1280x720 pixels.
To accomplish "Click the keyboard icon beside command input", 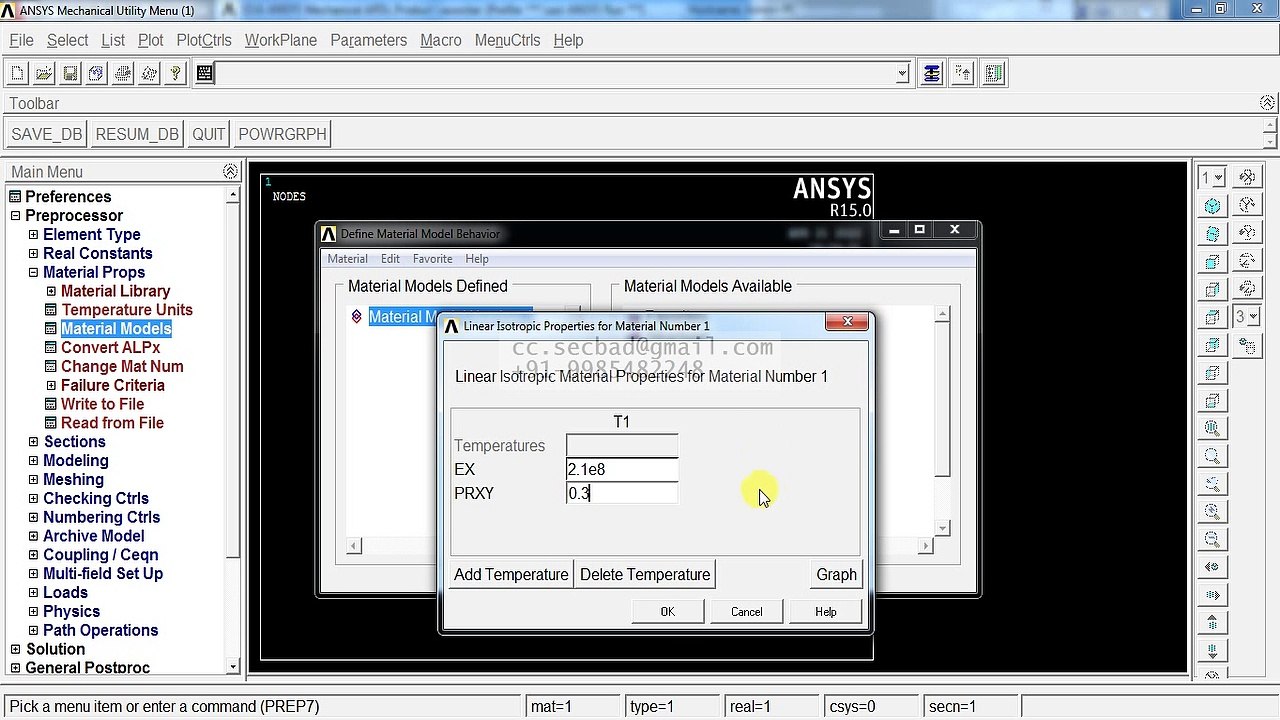I will click(x=204, y=73).
